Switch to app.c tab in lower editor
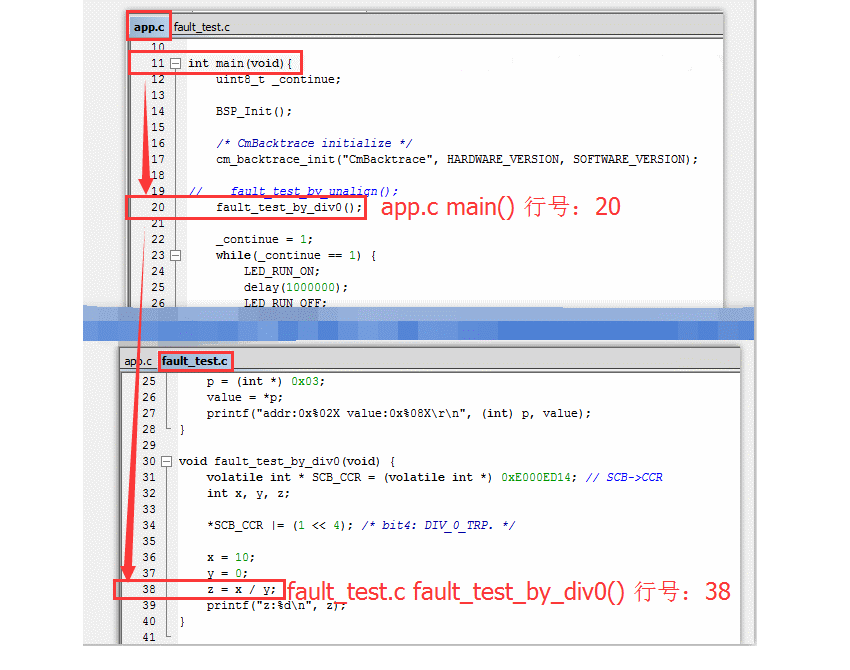Screen dimensions: 850x670 137,360
